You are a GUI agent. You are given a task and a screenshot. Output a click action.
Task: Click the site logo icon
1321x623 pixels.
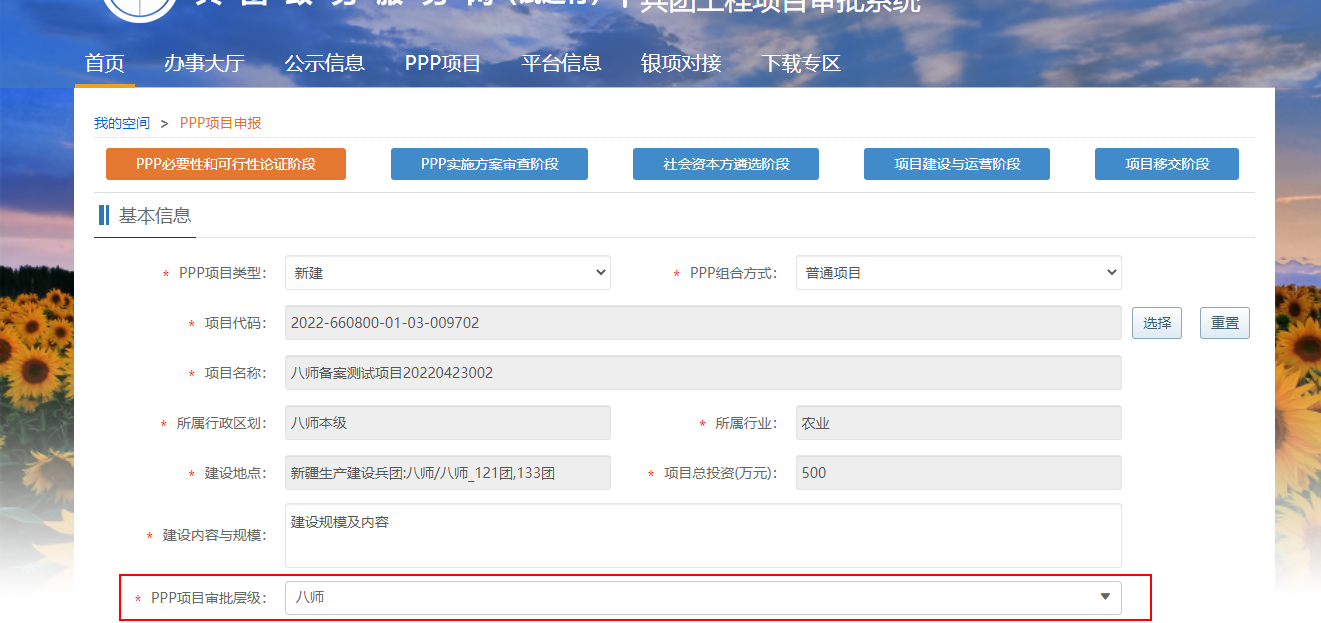click(x=139, y=8)
